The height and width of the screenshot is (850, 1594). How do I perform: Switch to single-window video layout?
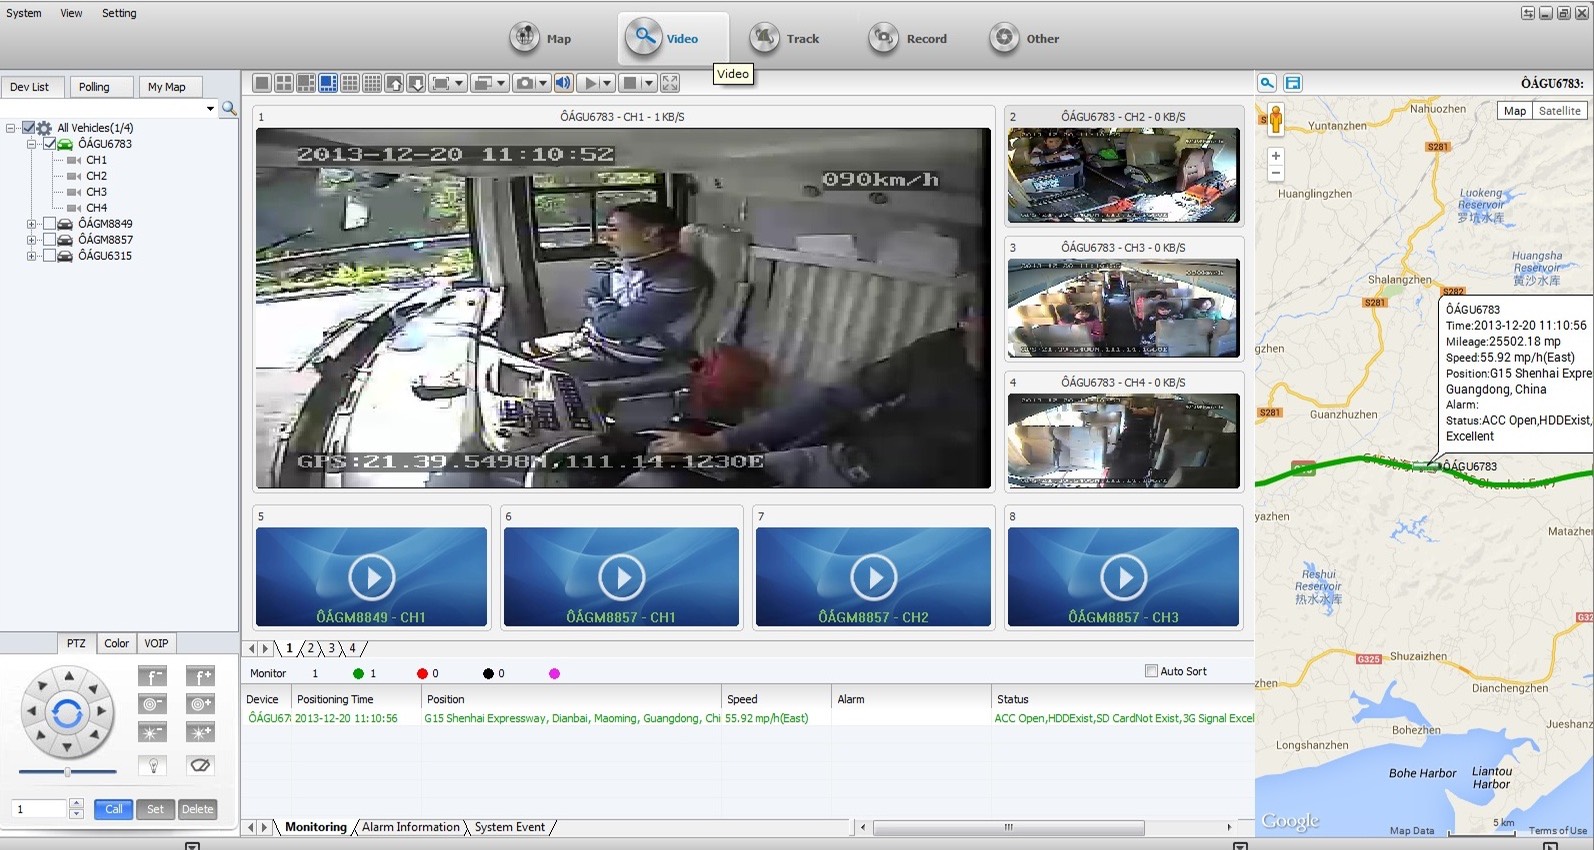point(262,83)
